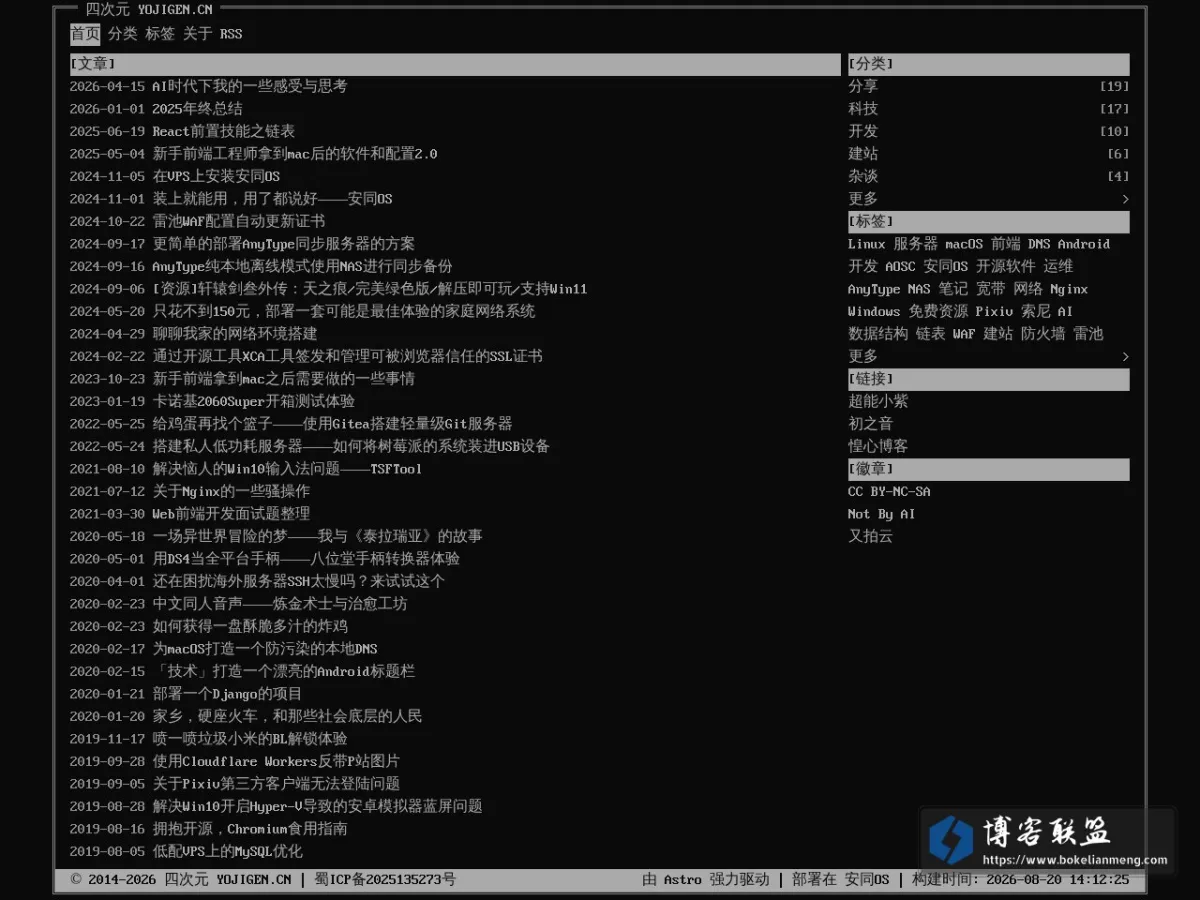The height and width of the screenshot is (900, 1200).
Task: Click the 雷池 tag
Action: [x=1088, y=334]
